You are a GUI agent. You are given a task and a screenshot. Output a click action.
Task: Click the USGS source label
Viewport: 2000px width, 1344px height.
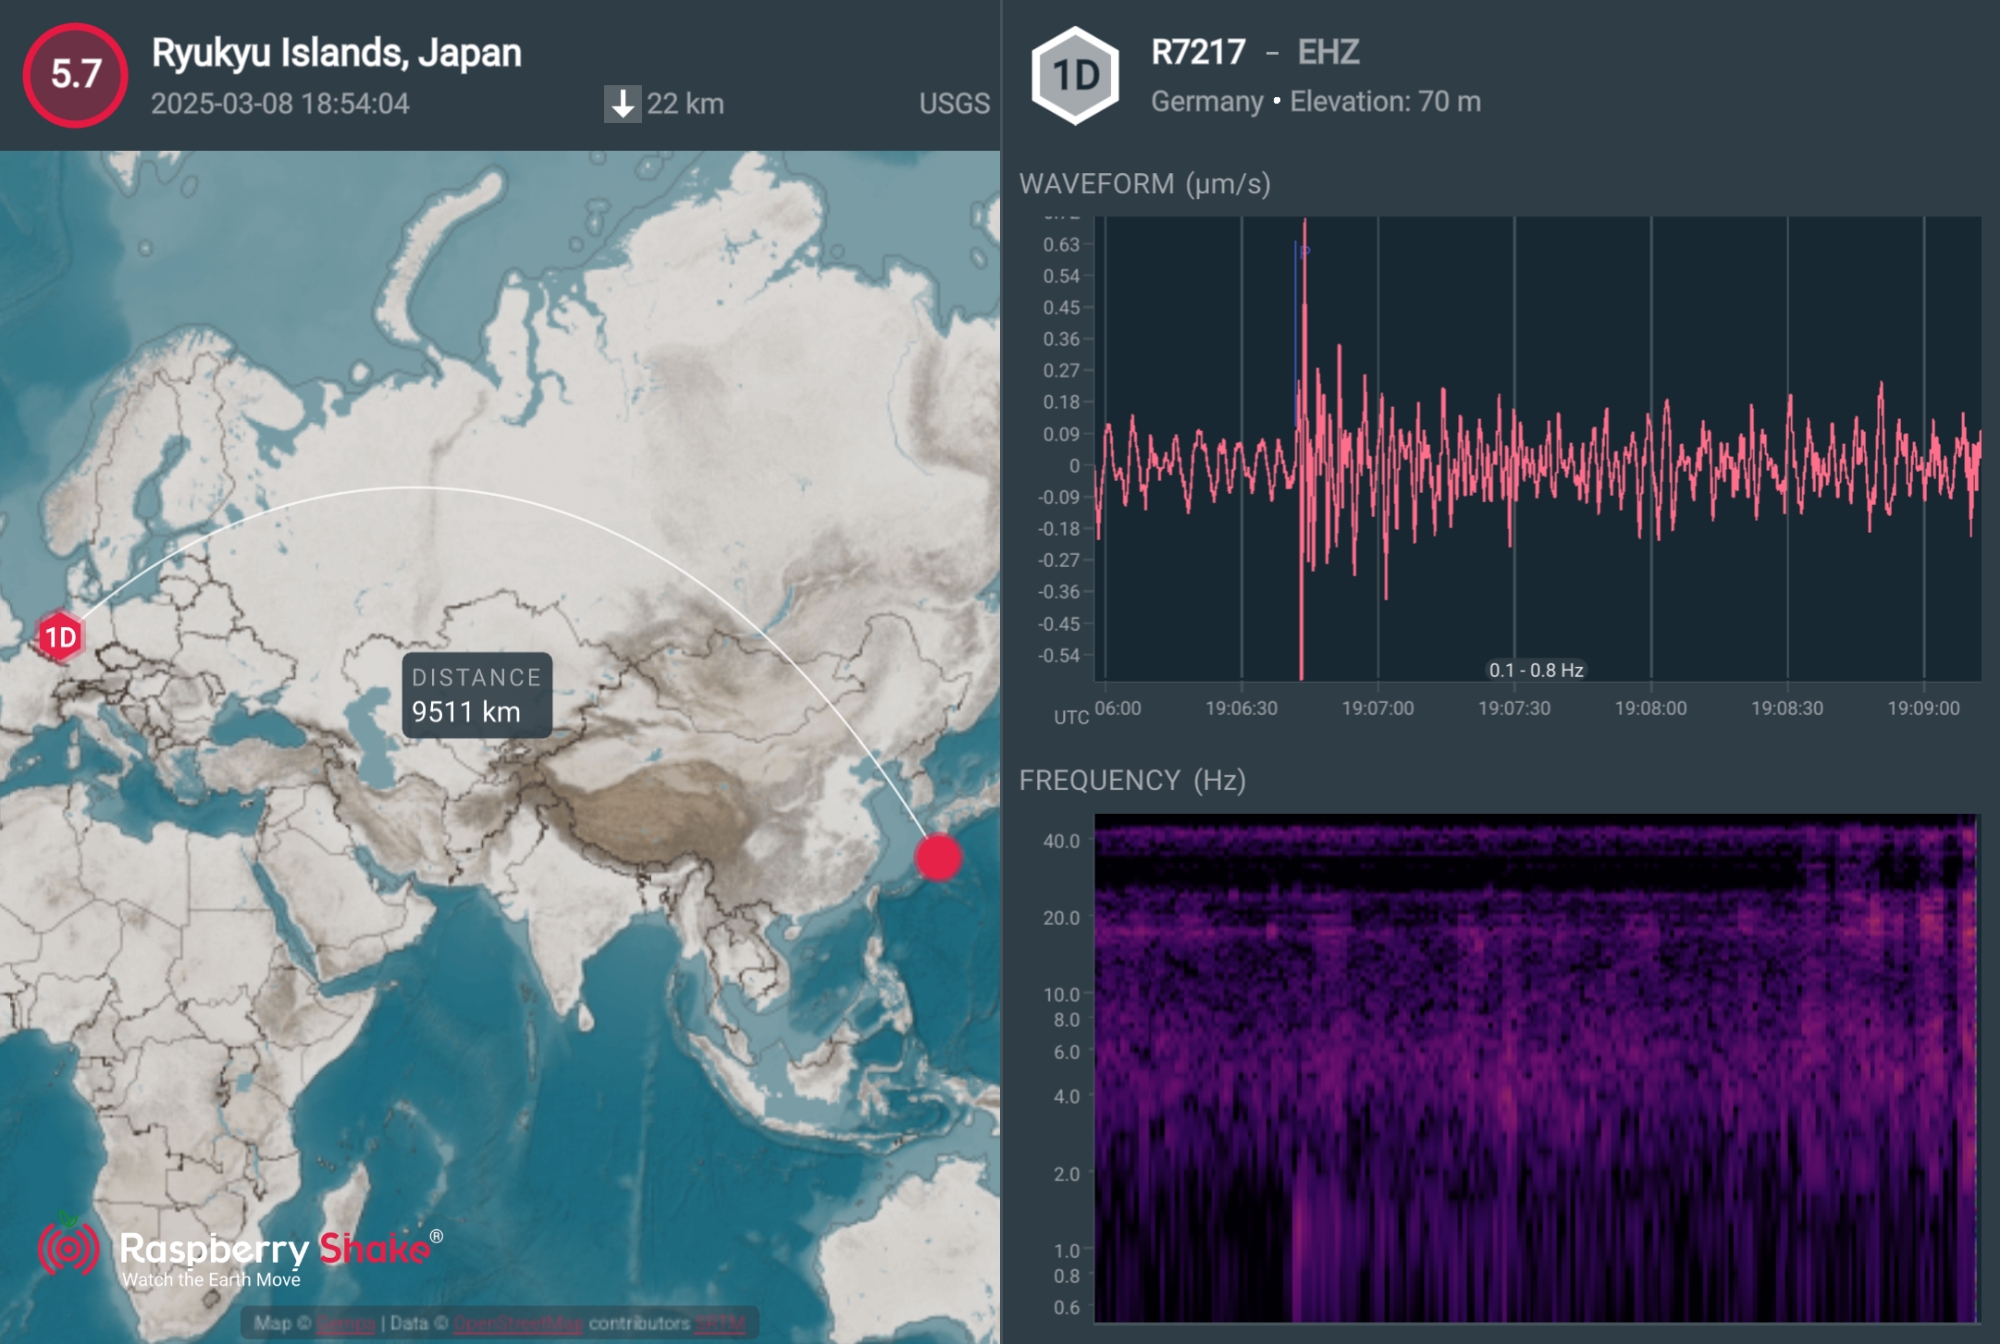coord(954,104)
